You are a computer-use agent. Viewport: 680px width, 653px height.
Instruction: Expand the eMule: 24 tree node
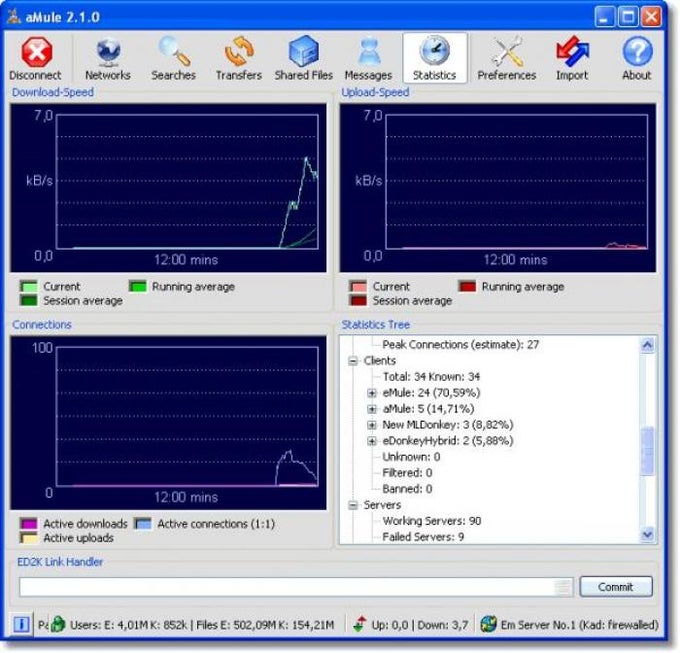tap(372, 393)
